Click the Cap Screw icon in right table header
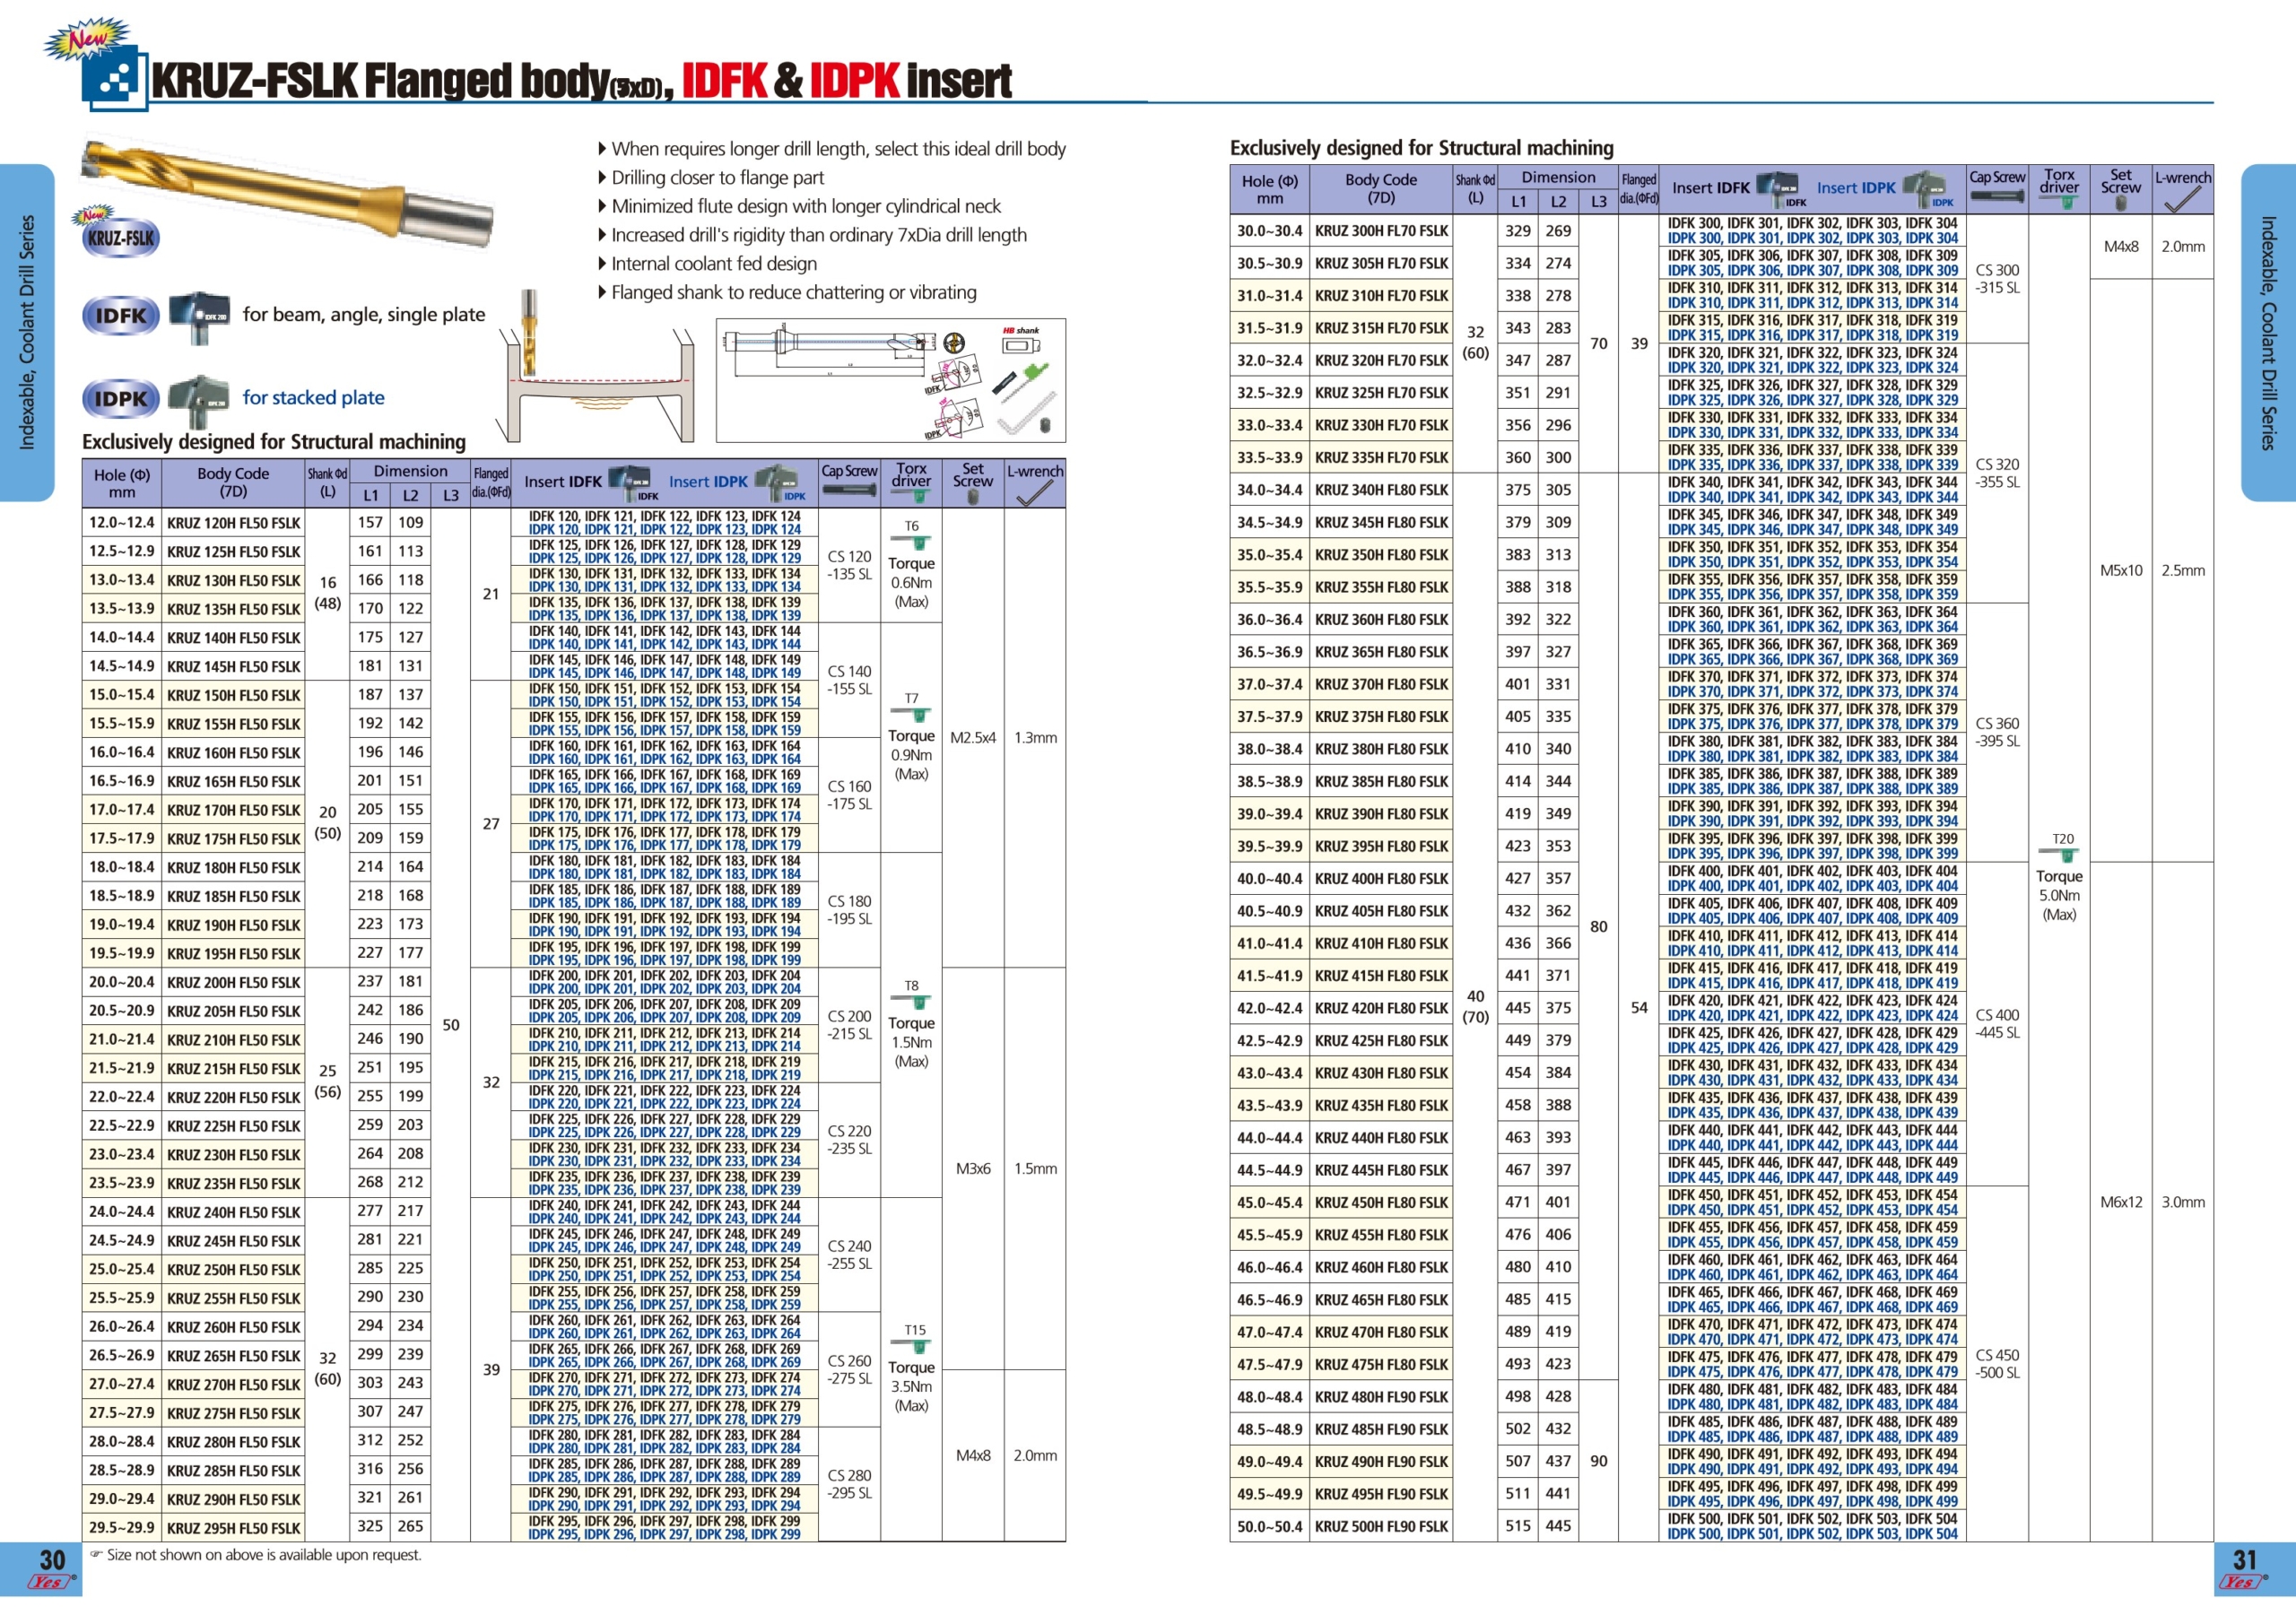The width and height of the screenshot is (2296, 1624). coord(1997,197)
